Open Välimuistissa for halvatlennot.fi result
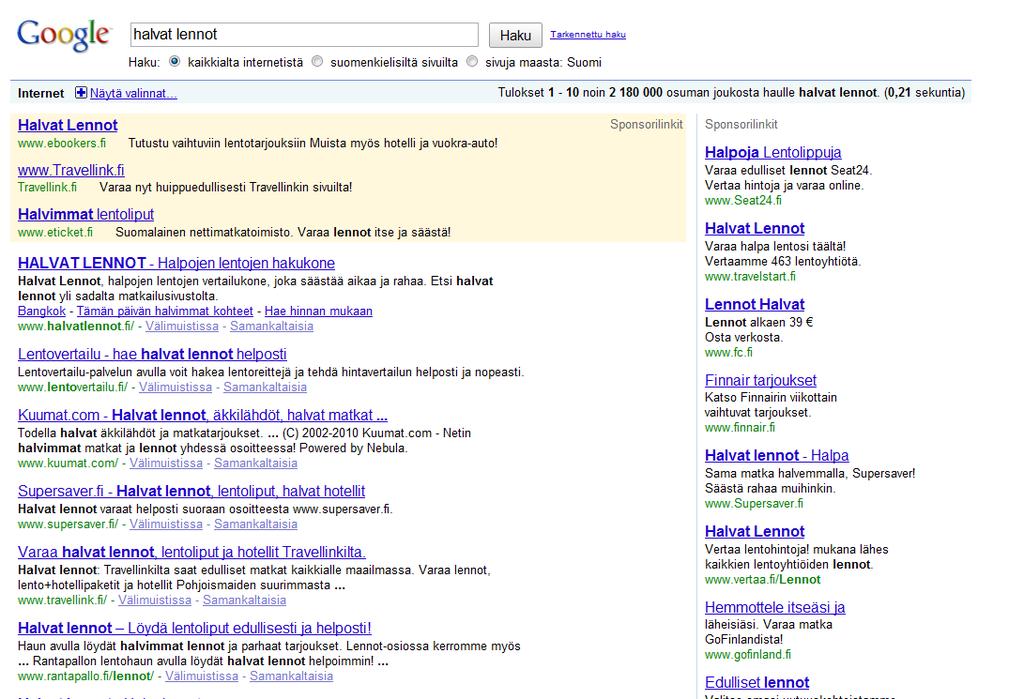Image resolution: width=1024 pixels, height=699 pixels. pyautogui.click(x=182, y=326)
